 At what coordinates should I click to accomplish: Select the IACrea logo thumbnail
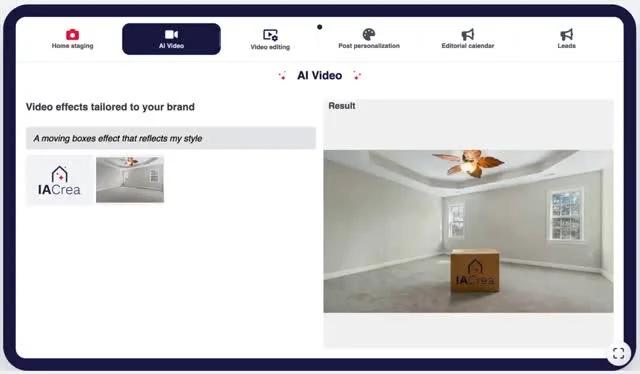(60, 180)
